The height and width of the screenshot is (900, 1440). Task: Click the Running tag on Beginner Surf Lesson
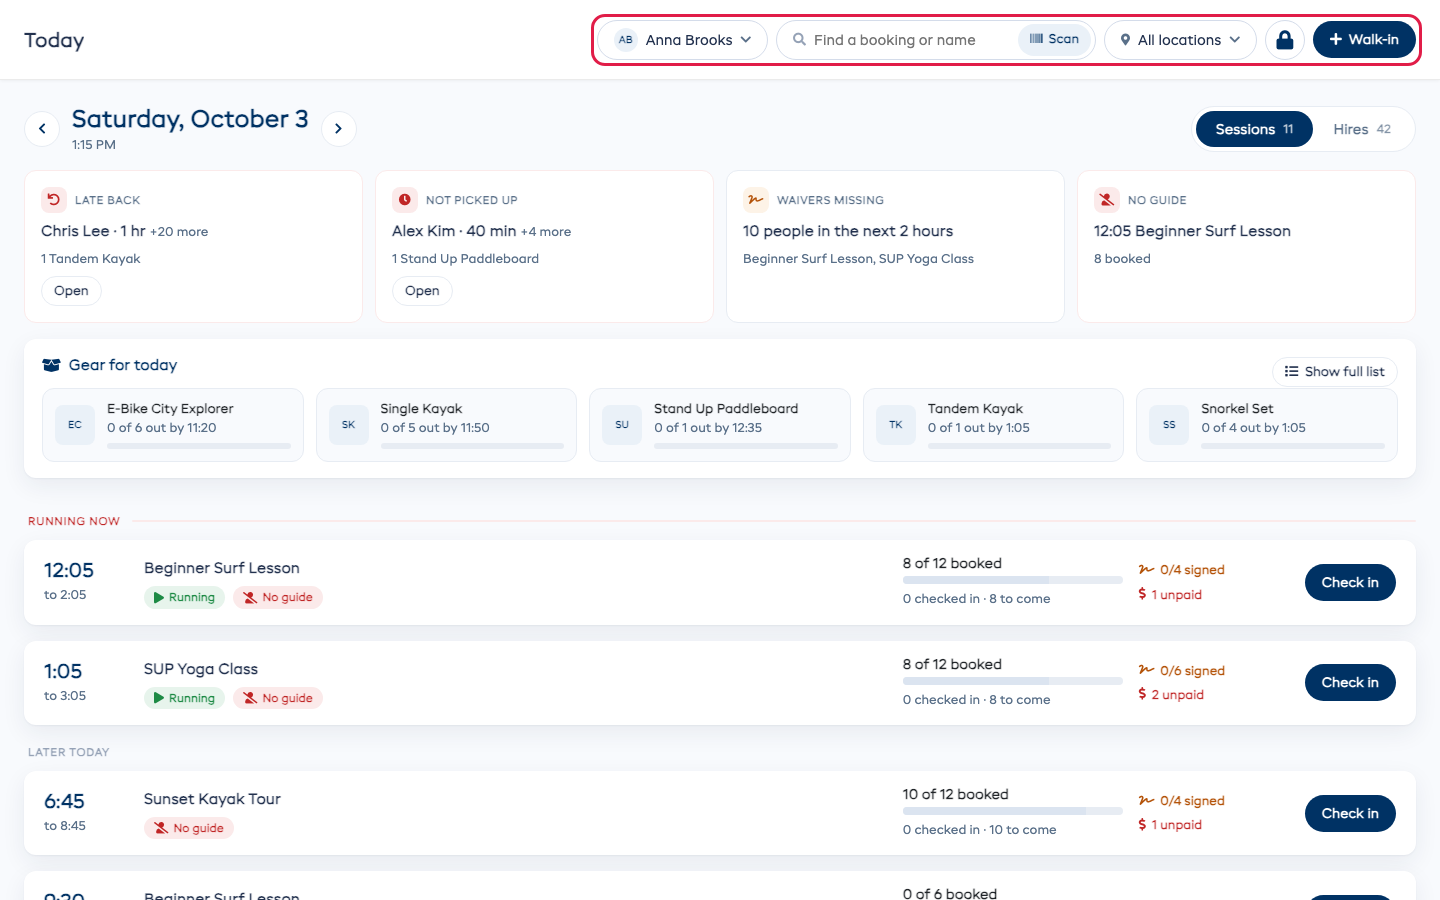[x=184, y=597]
